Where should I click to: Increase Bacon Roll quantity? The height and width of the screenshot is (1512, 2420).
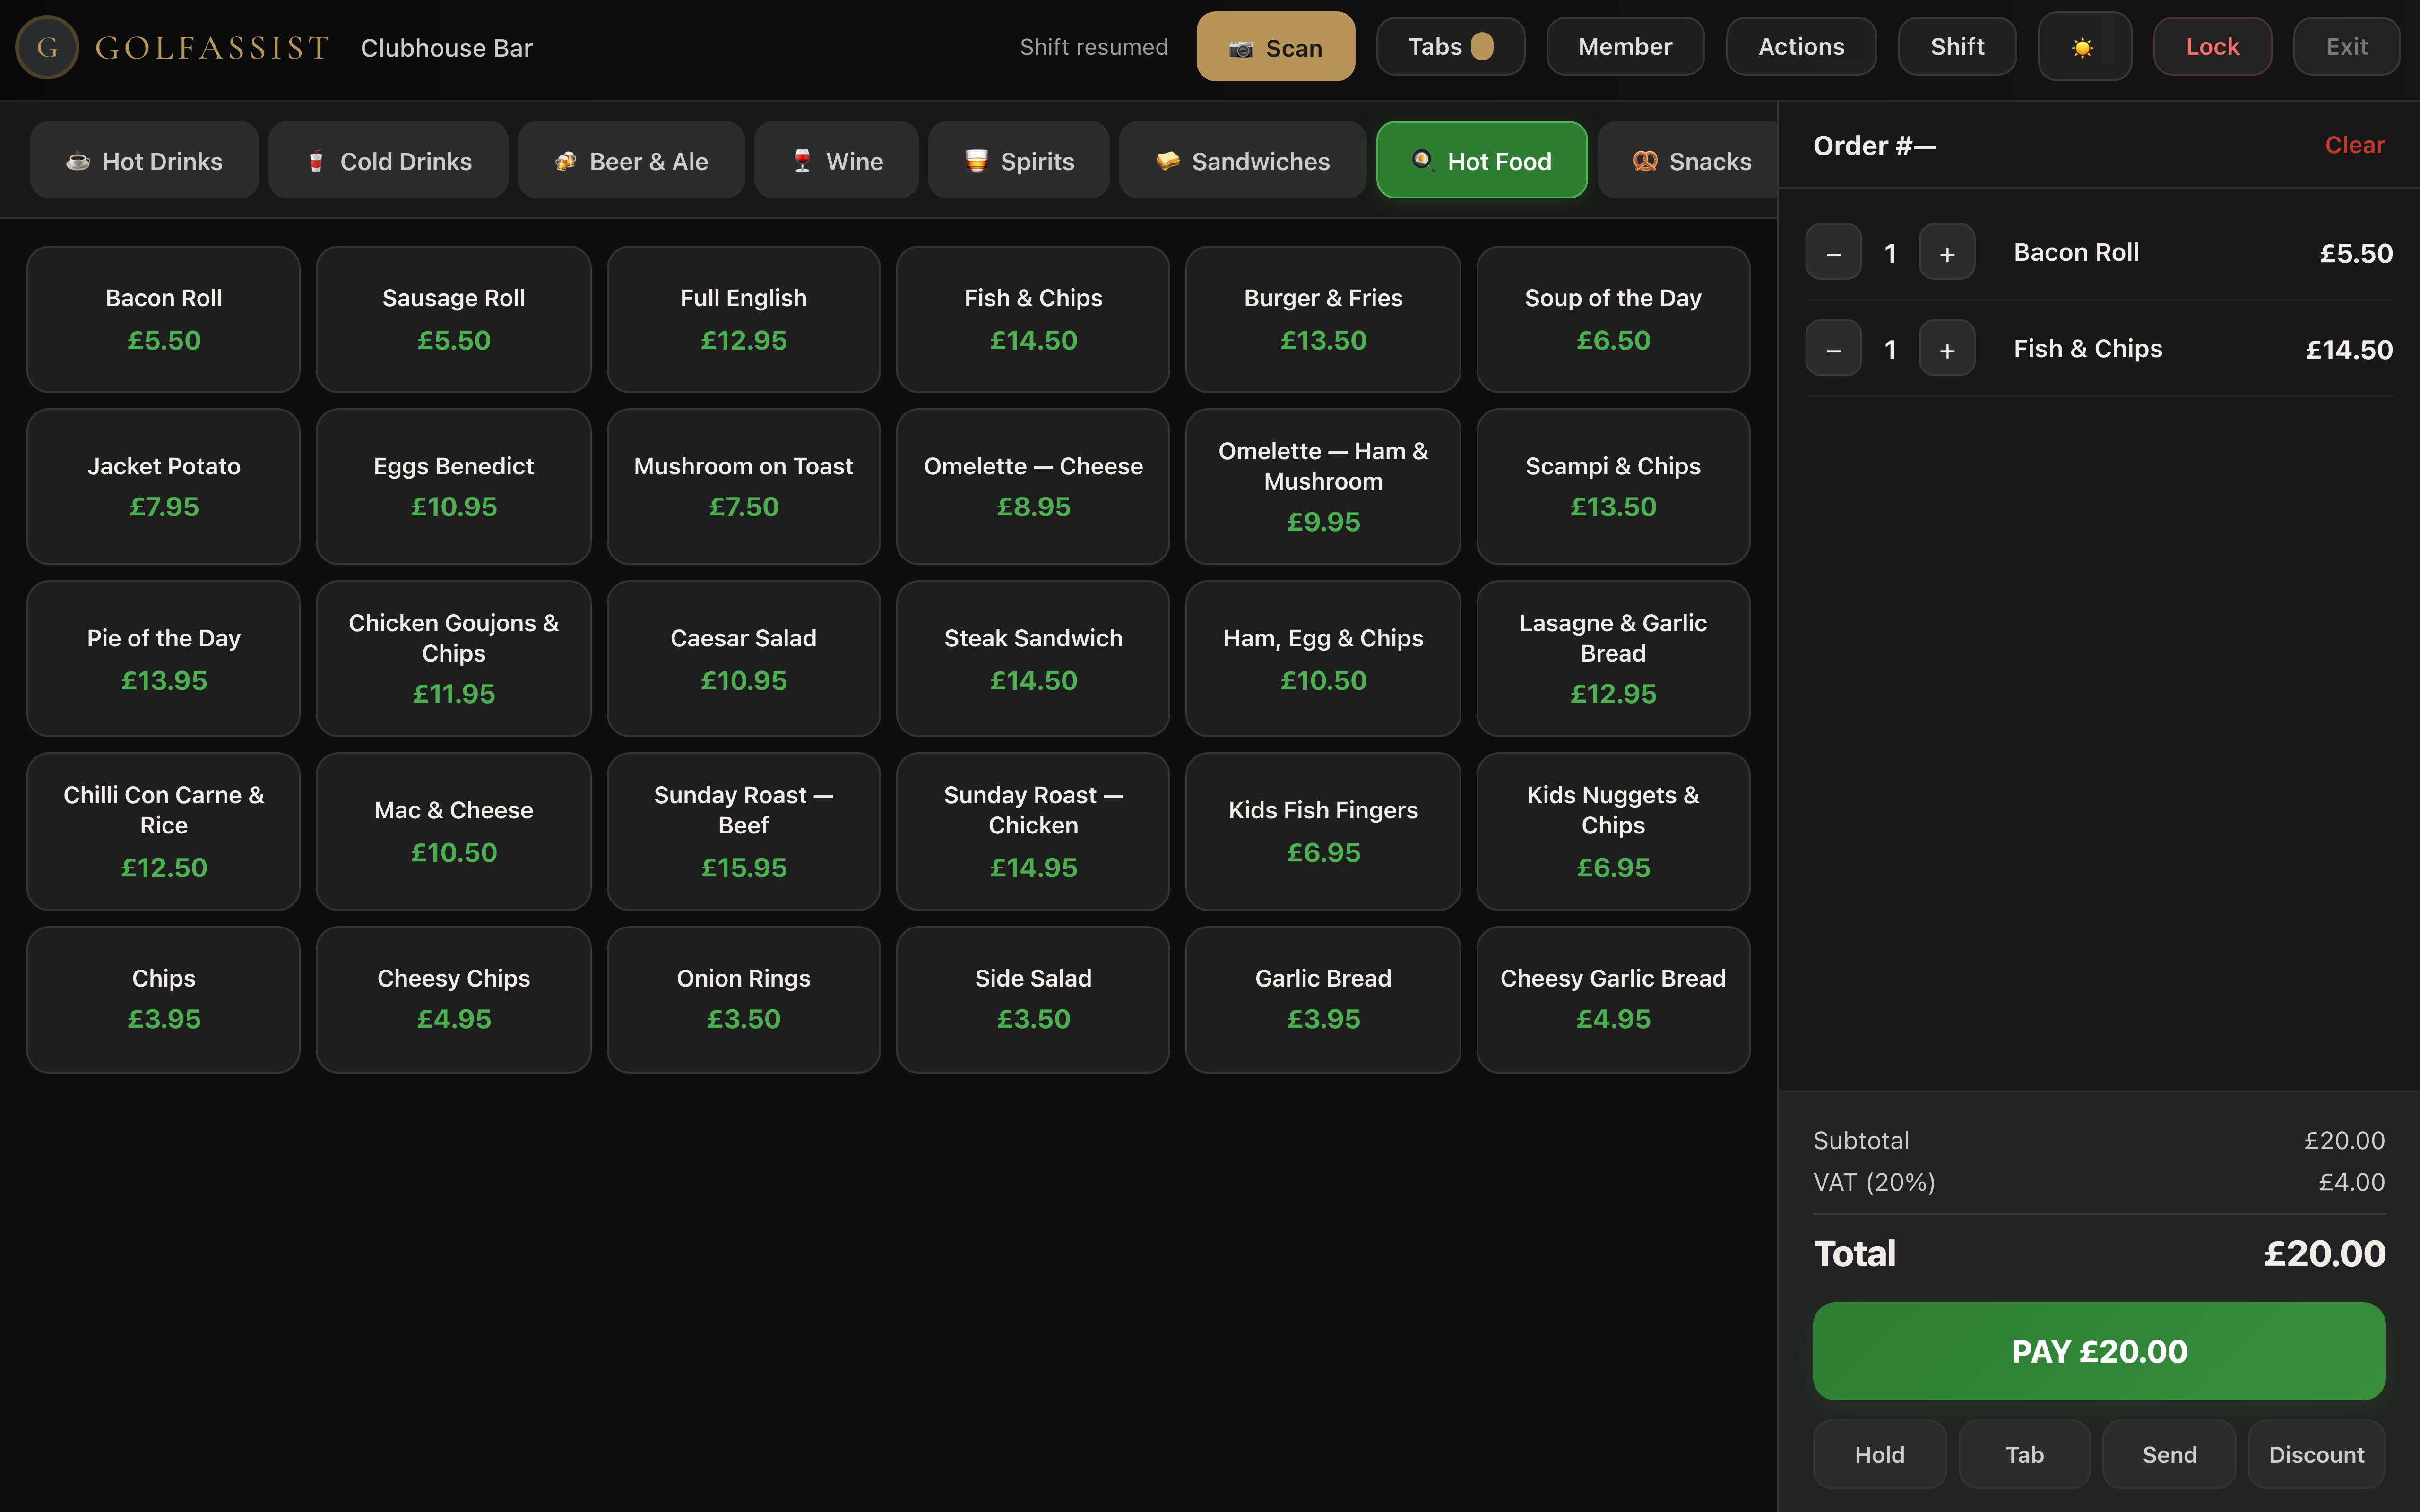click(1946, 253)
